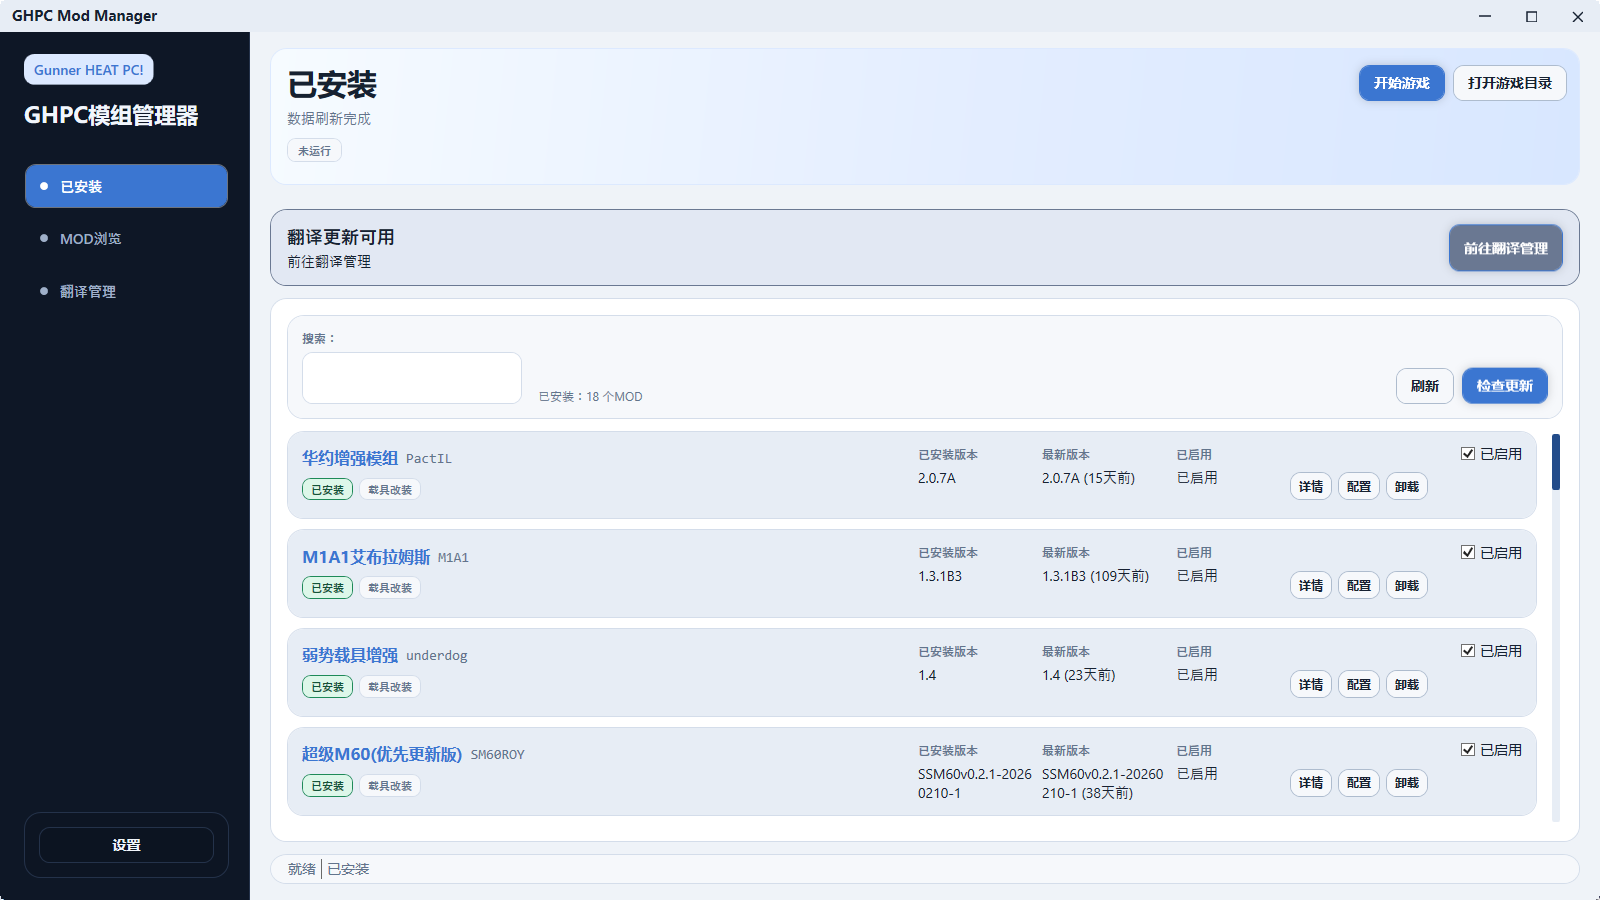Viewport: 1600px width, 900px height.
Task: Open 配置 for M1A1艾布拉姆斯
Action: click(x=1358, y=584)
